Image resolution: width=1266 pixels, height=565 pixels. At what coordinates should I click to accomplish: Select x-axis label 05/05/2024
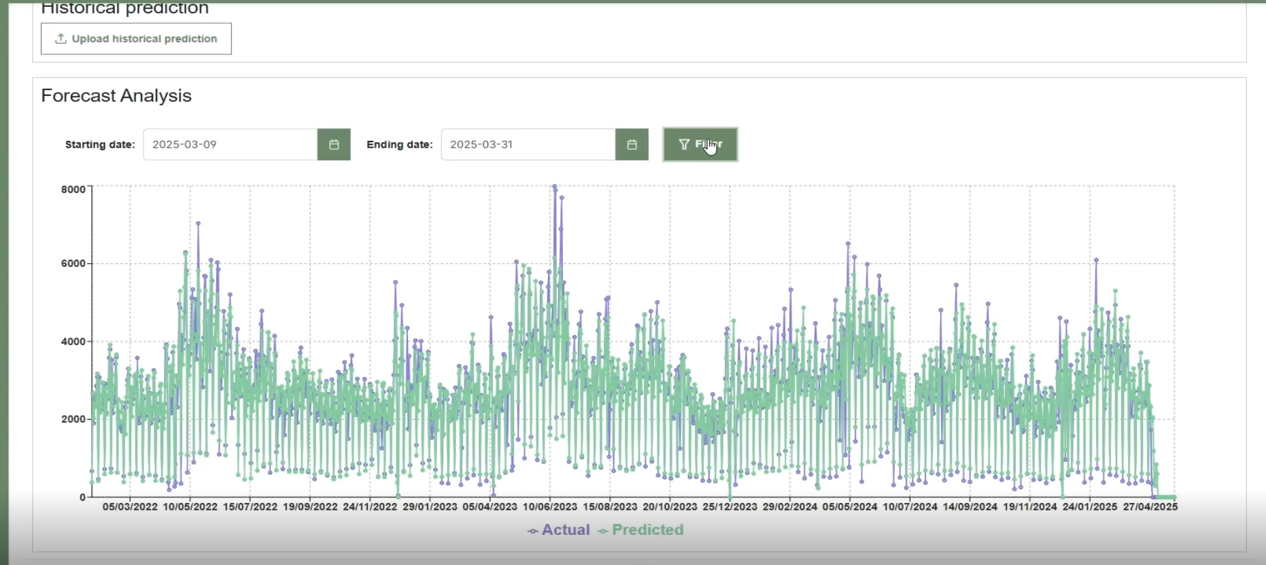pyautogui.click(x=850, y=507)
